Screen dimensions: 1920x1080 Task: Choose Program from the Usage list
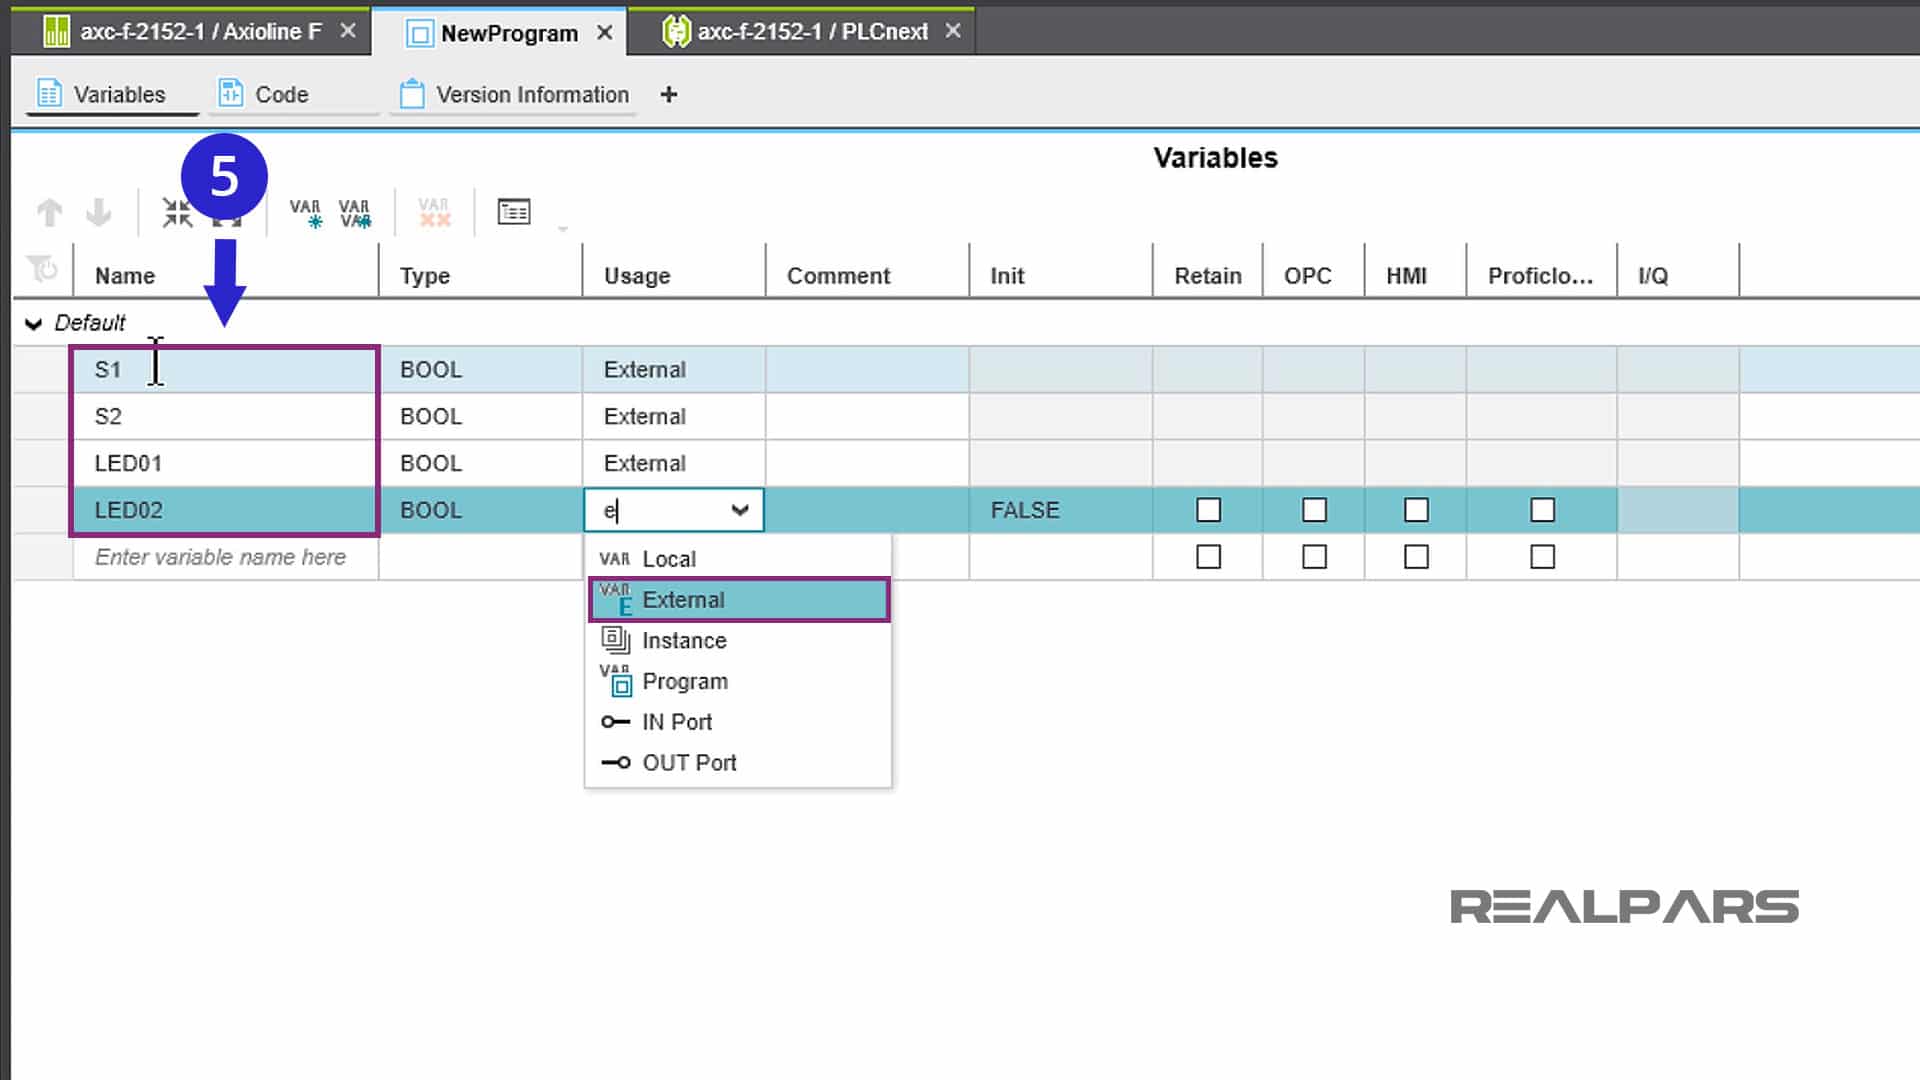coord(738,681)
